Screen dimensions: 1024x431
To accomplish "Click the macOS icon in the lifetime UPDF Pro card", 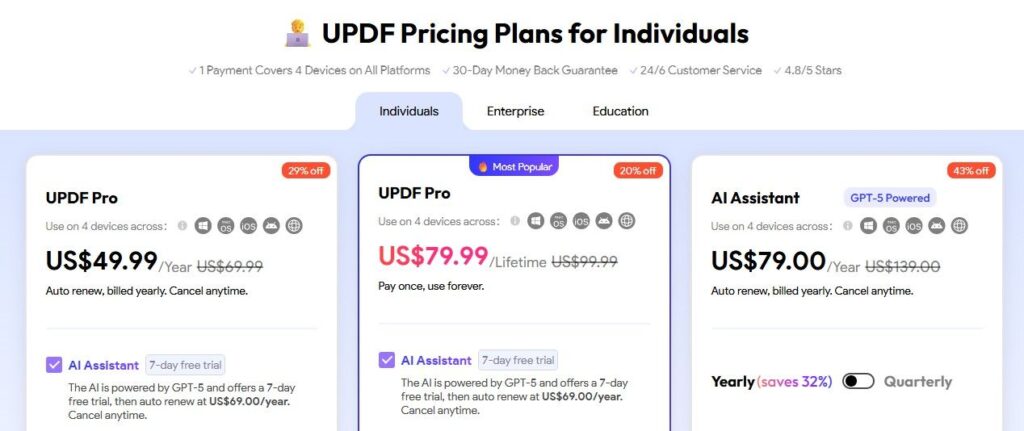I will (x=558, y=221).
